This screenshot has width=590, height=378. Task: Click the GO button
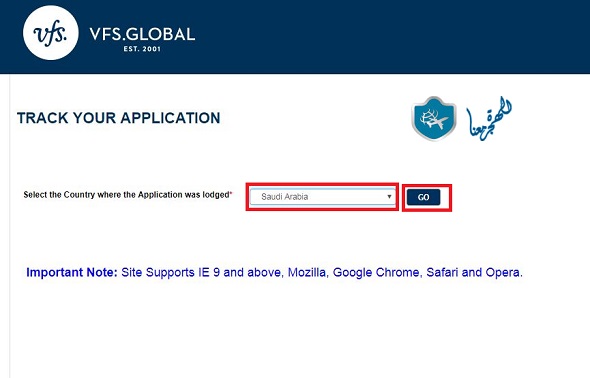pyautogui.click(x=423, y=197)
